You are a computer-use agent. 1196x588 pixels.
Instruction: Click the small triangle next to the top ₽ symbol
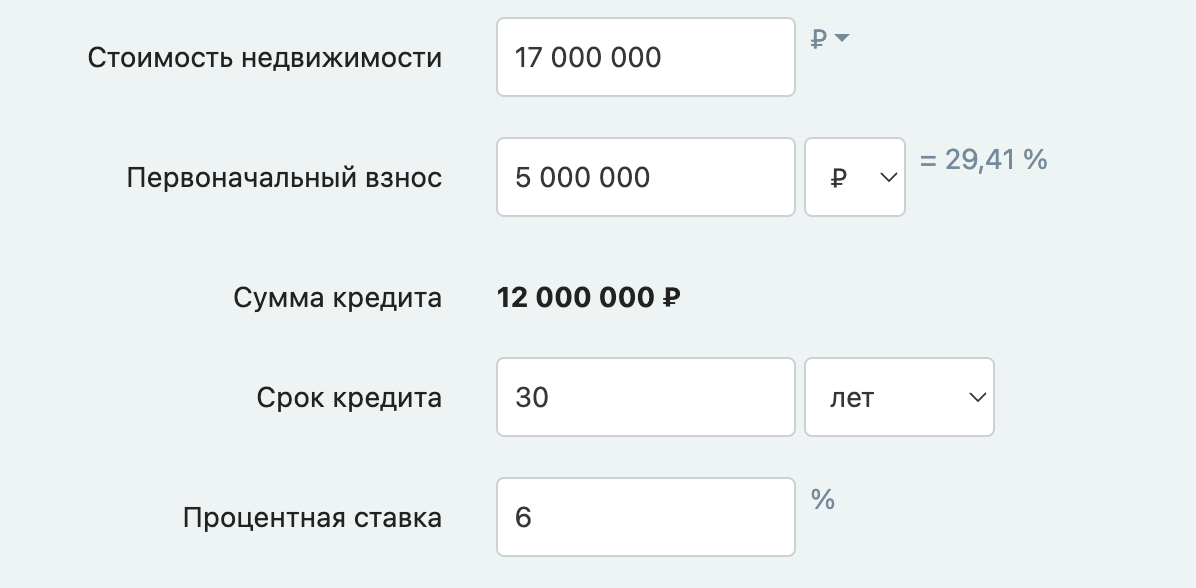842,38
